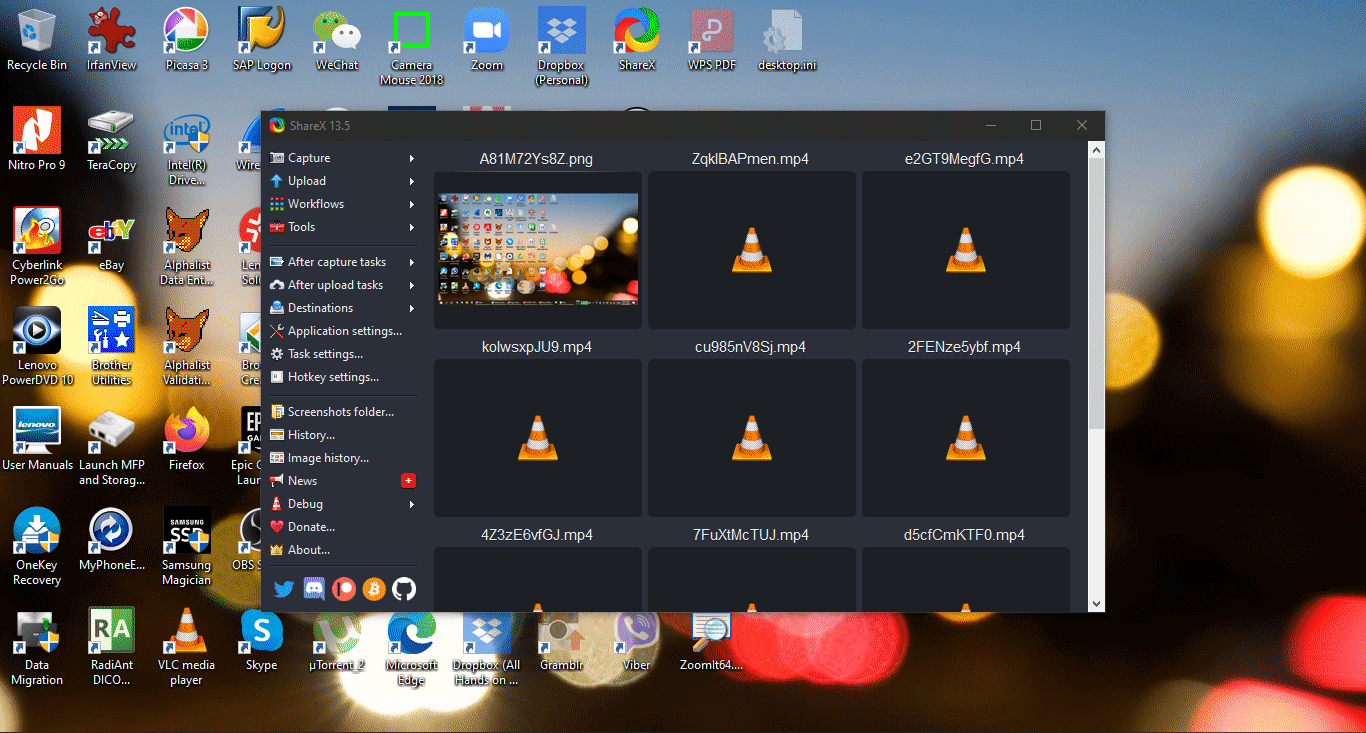Open the GitHub icon link in ShareX

coord(404,589)
